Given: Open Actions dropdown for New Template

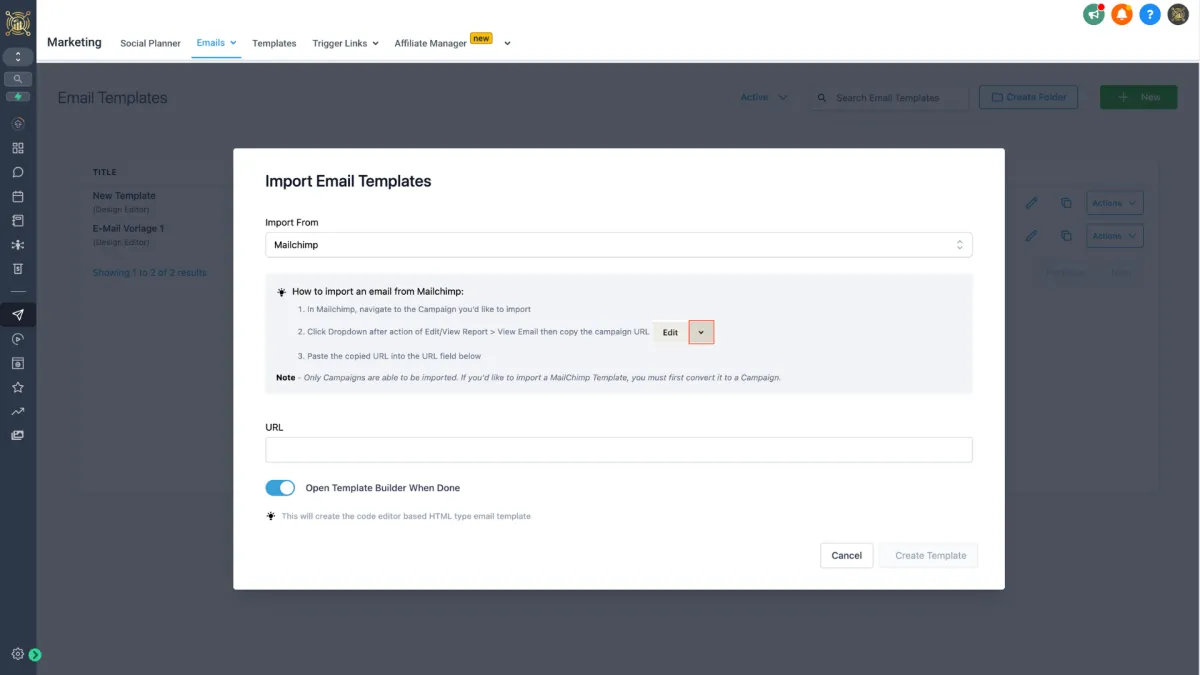Looking at the screenshot, I should coord(1114,203).
